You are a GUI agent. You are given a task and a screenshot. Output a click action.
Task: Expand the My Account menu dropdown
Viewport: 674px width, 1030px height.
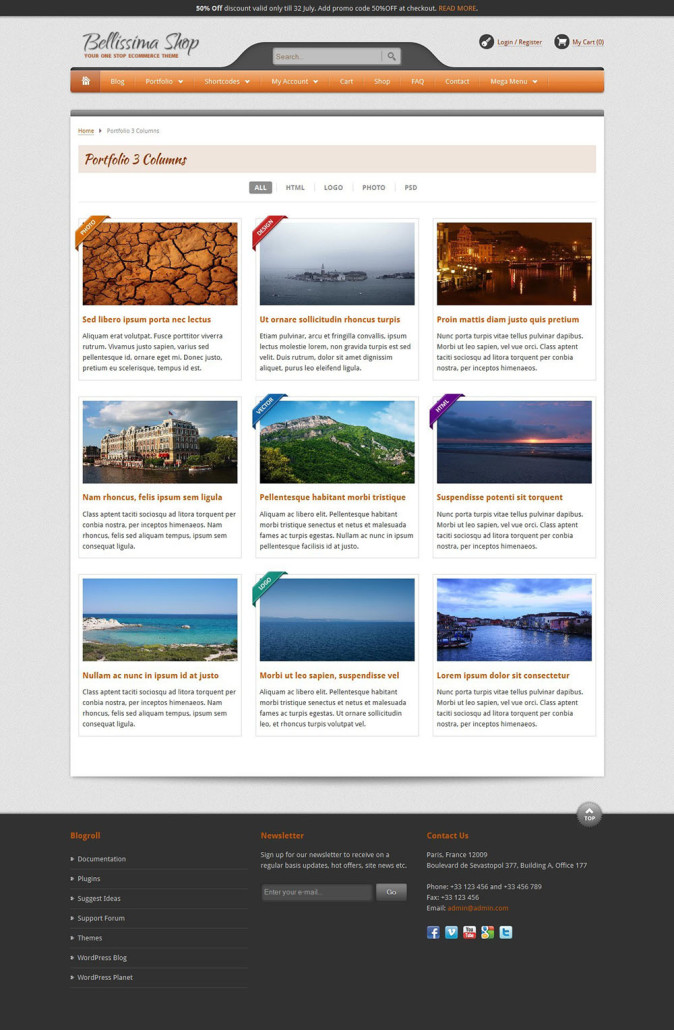point(295,81)
